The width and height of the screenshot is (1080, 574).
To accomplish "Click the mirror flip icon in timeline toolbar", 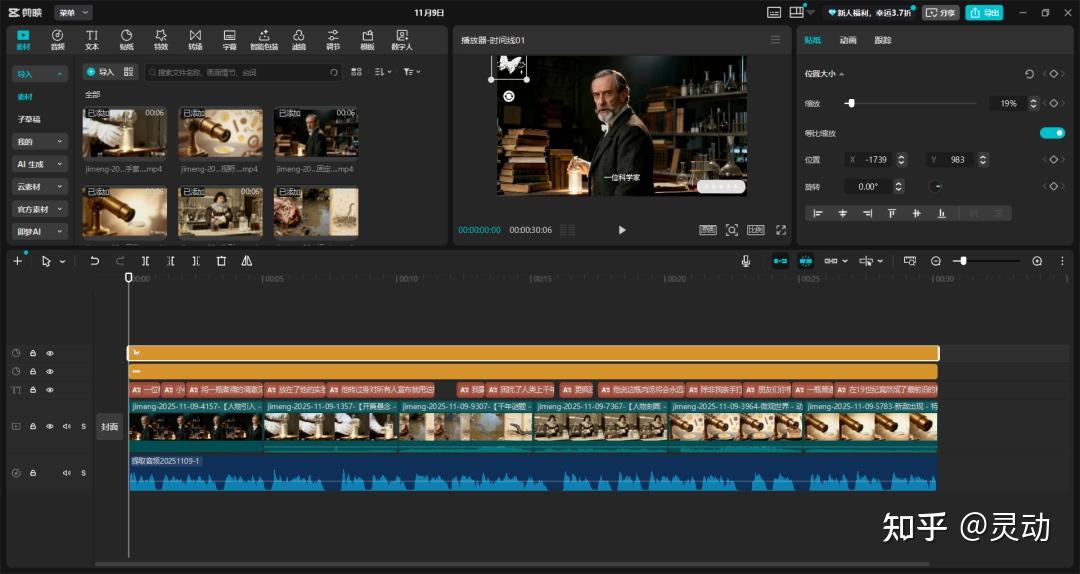I will pyautogui.click(x=247, y=261).
